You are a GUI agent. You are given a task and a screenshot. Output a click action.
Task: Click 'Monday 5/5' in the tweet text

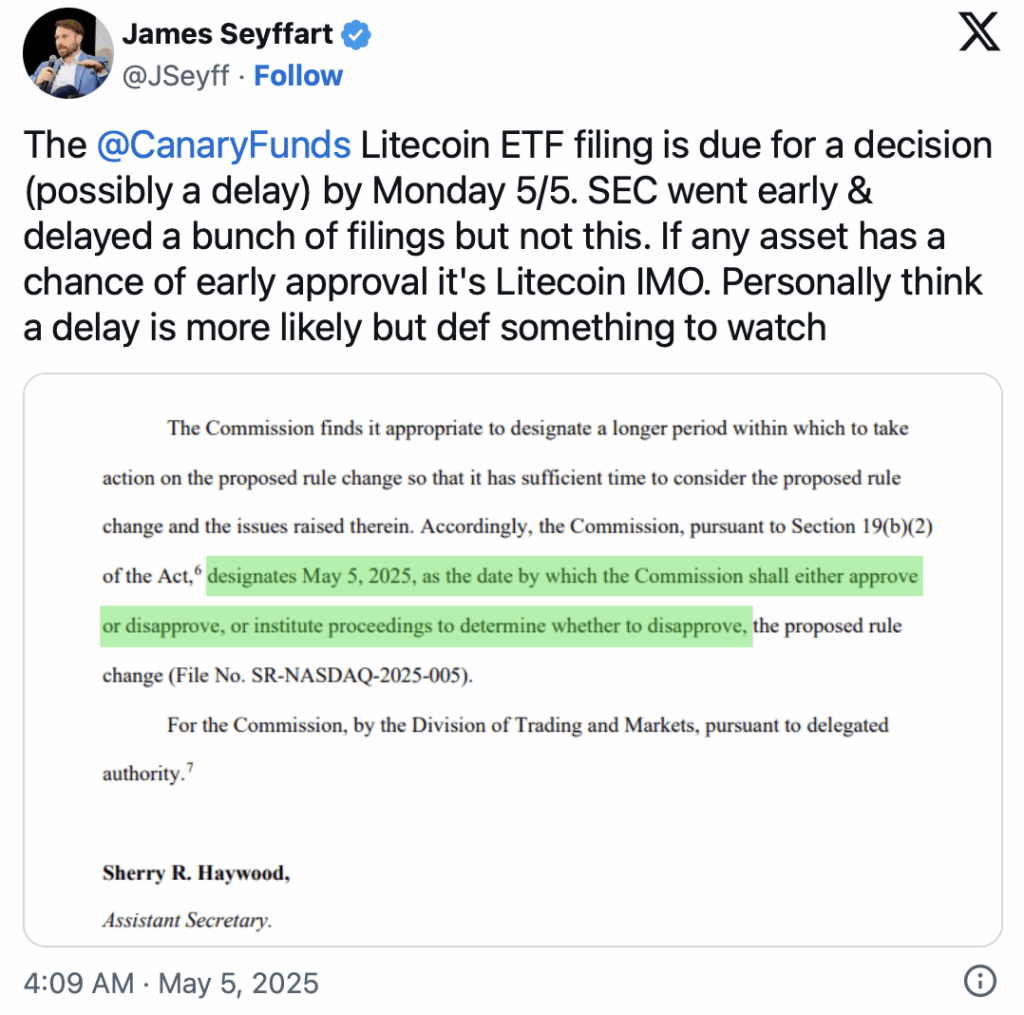point(473,191)
